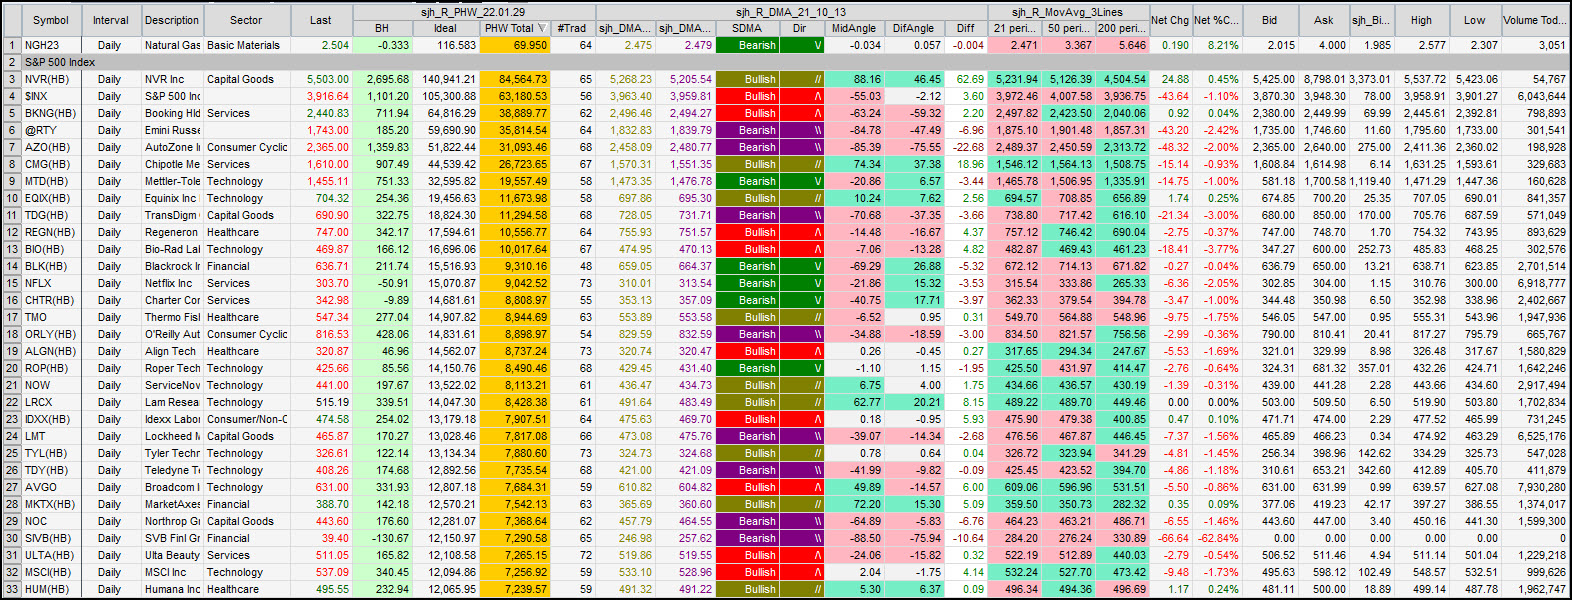
Task: Select row number 33 header
Action: 12,589
